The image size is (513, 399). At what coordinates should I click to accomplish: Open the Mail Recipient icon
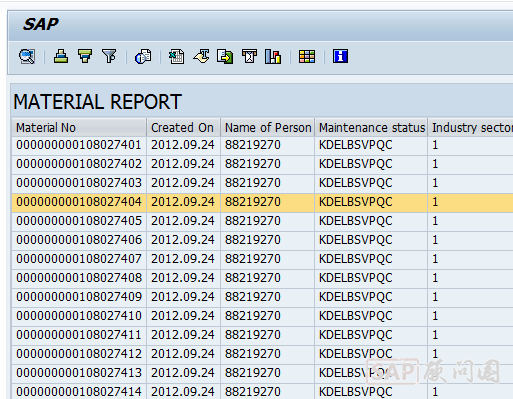[249, 56]
